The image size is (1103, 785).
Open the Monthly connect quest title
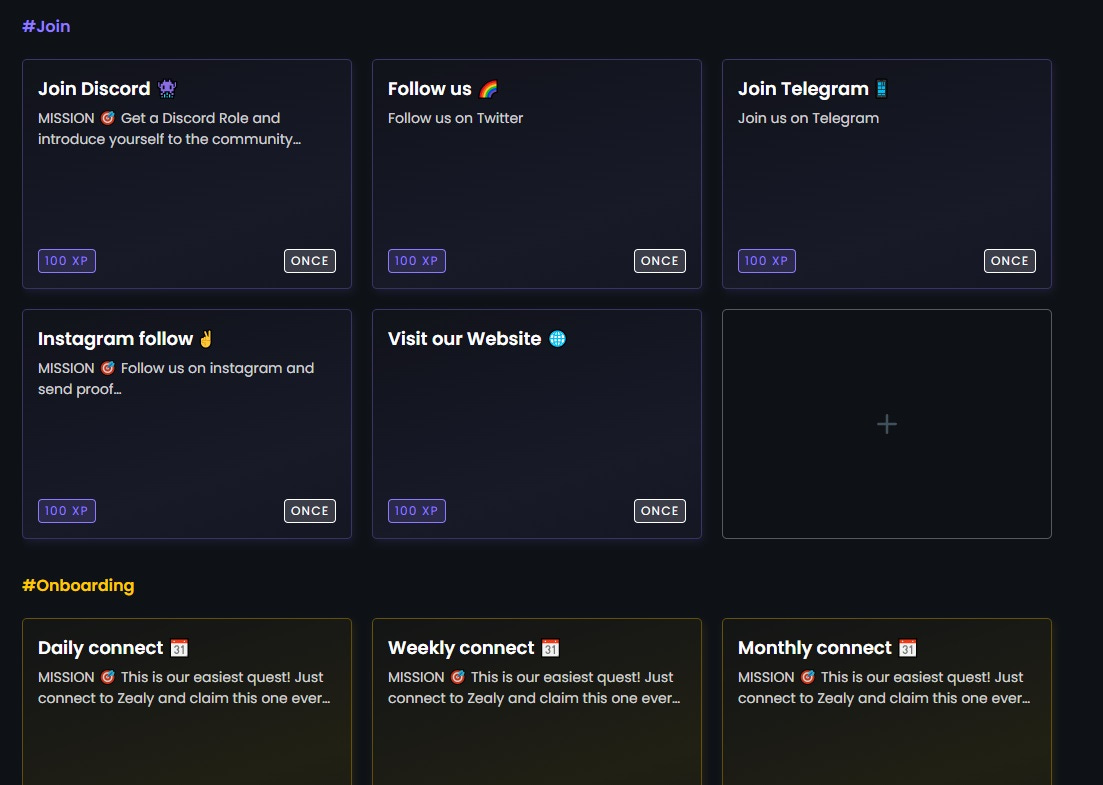pyautogui.click(x=815, y=648)
